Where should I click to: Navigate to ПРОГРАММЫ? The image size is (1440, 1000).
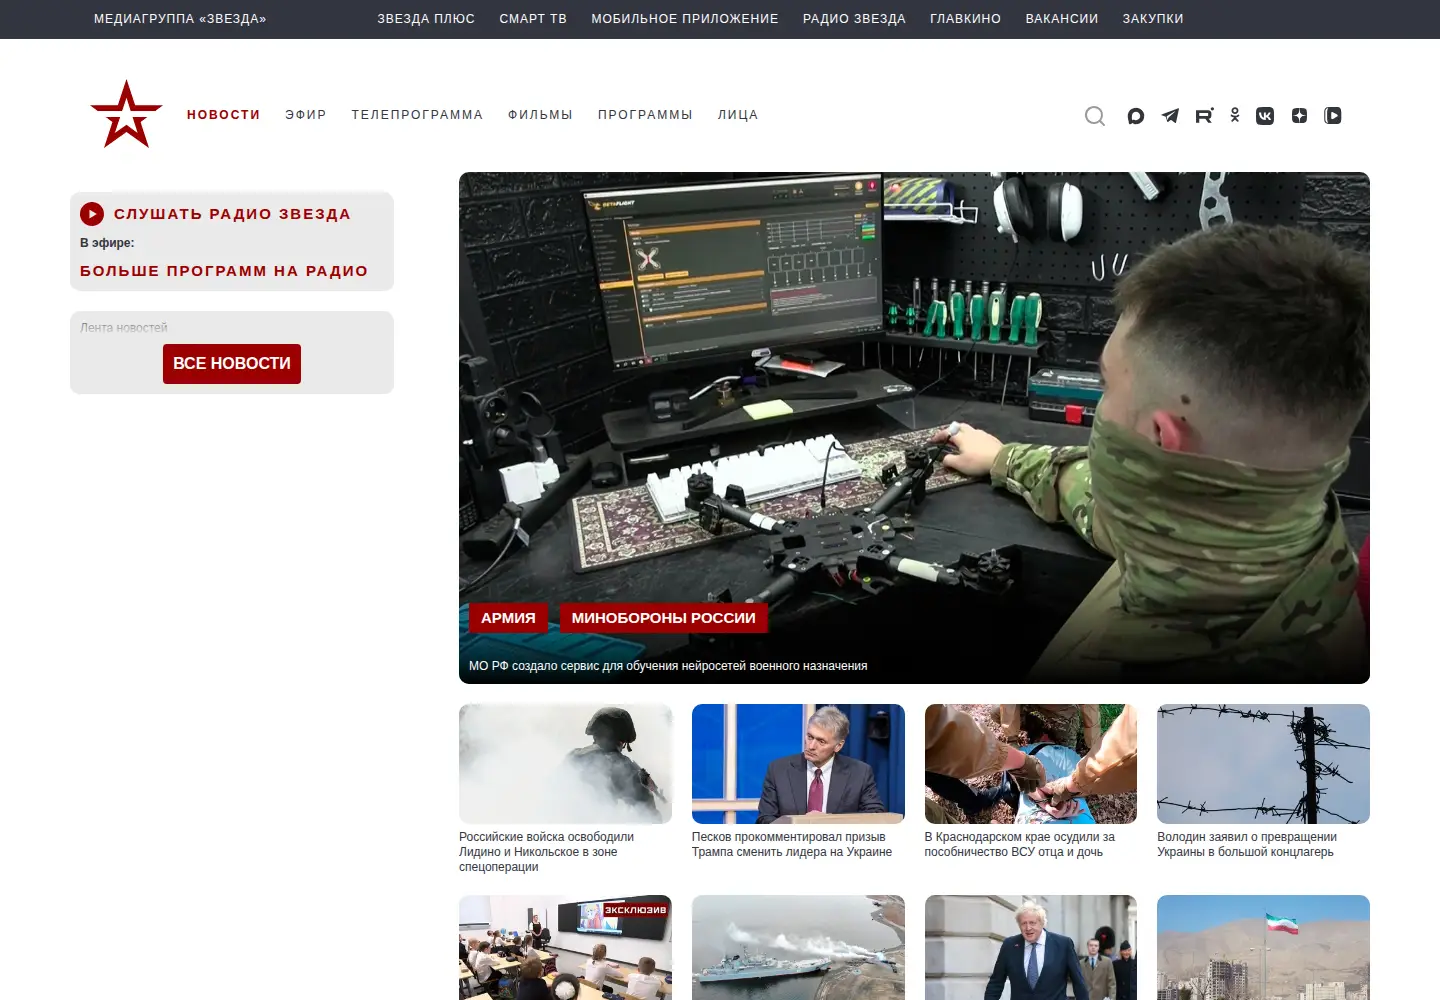click(645, 115)
